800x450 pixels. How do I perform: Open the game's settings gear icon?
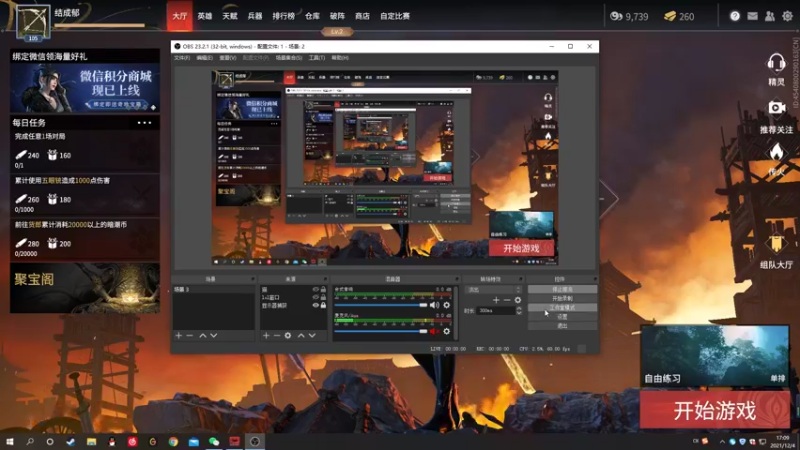tap(788, 16)
